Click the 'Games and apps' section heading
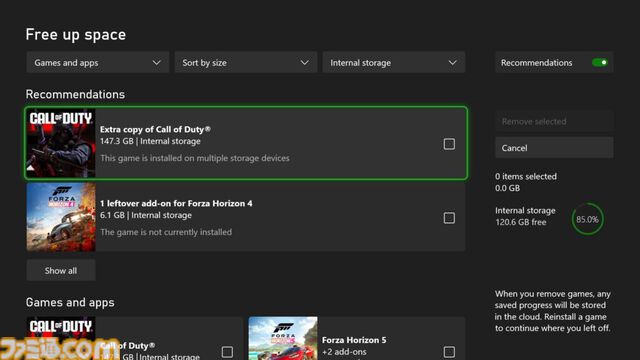 (70, 302)
